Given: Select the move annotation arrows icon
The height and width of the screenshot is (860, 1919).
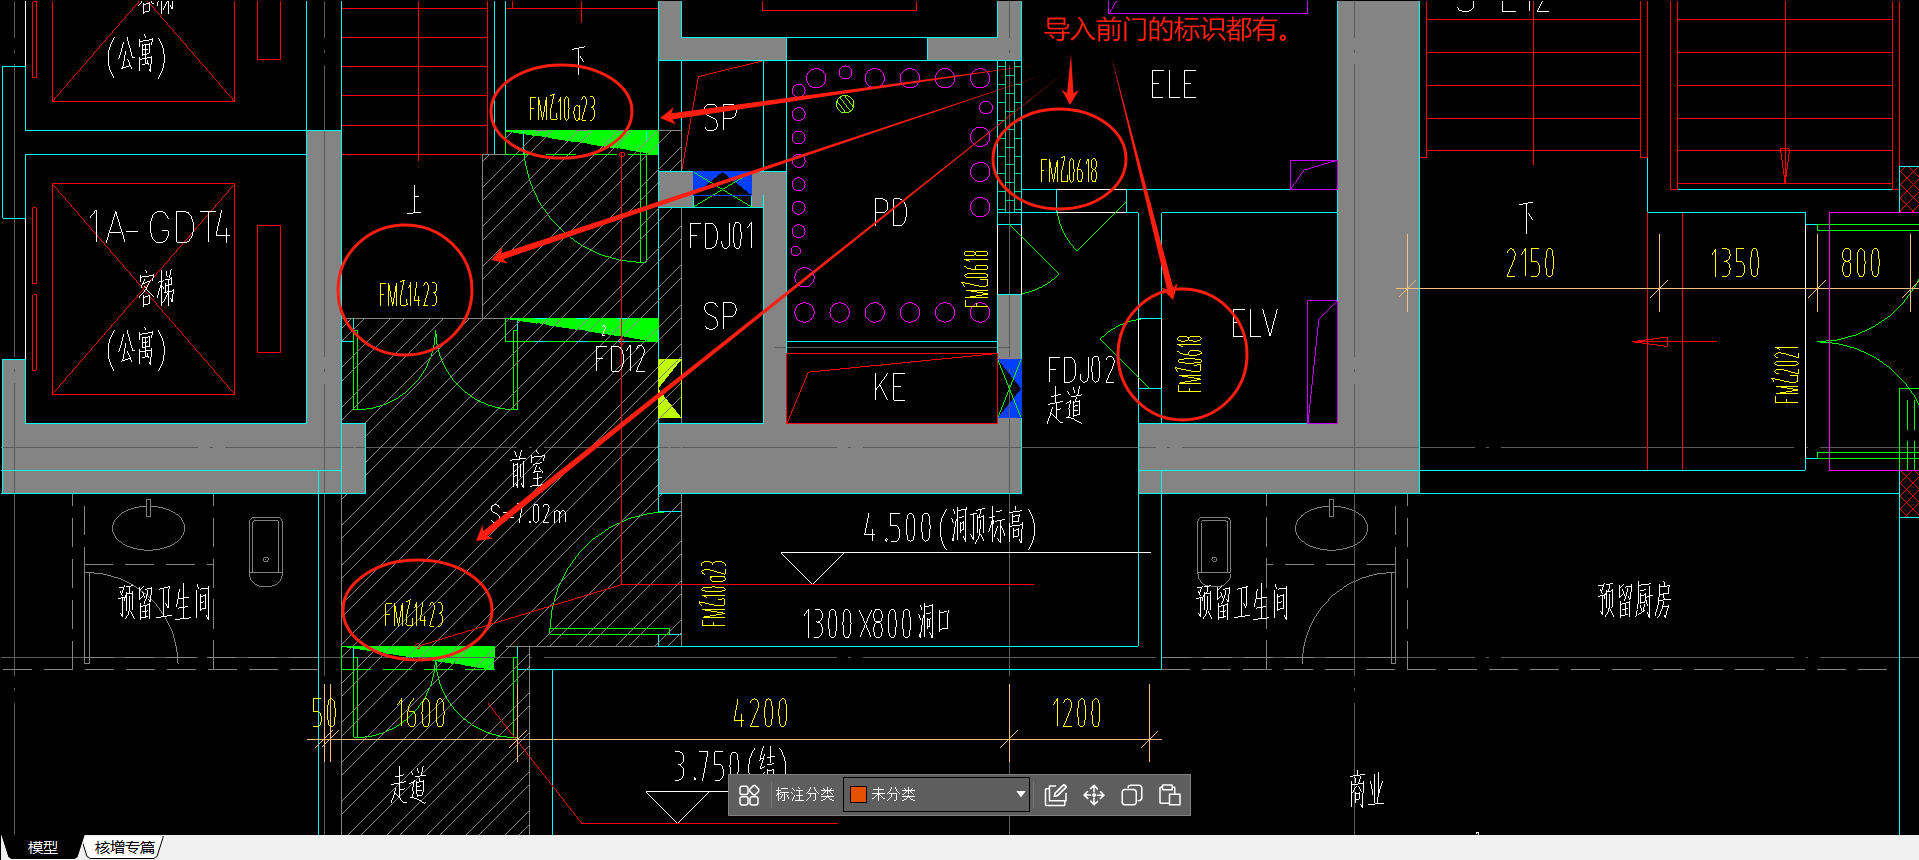Looking at the screenshot, I should (1094, 795).
